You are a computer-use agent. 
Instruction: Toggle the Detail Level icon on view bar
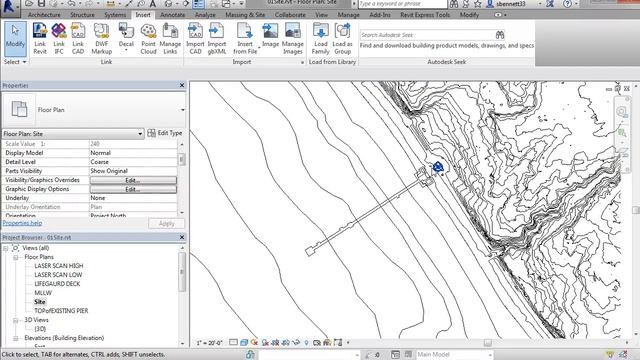point(233,342)
